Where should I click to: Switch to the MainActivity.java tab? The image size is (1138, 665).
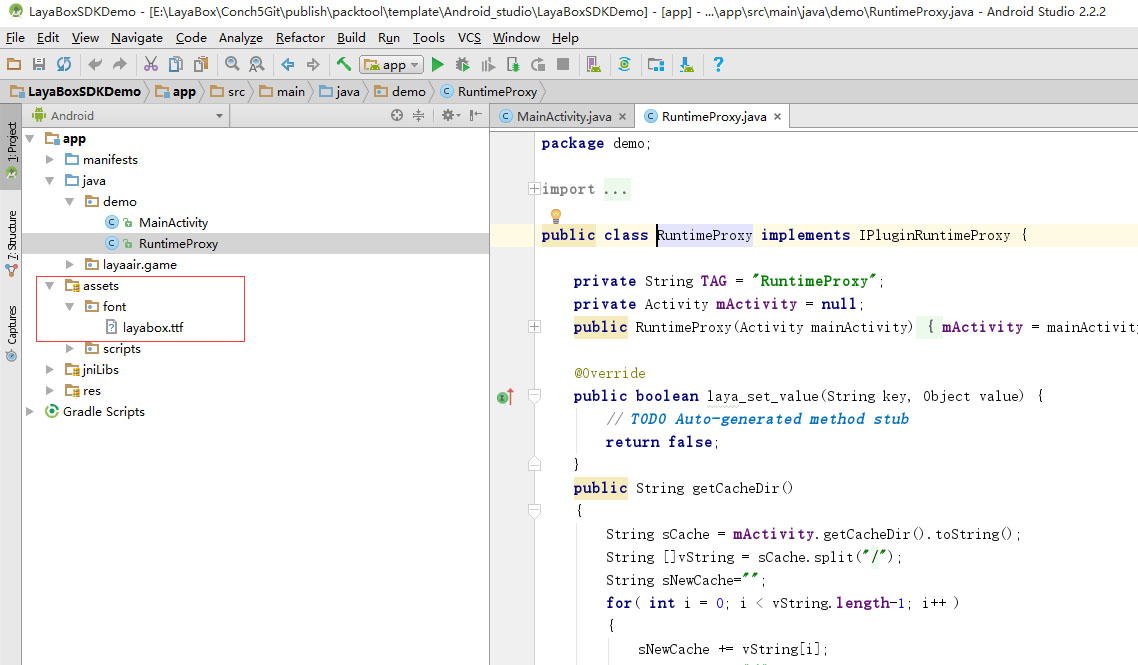563,116
